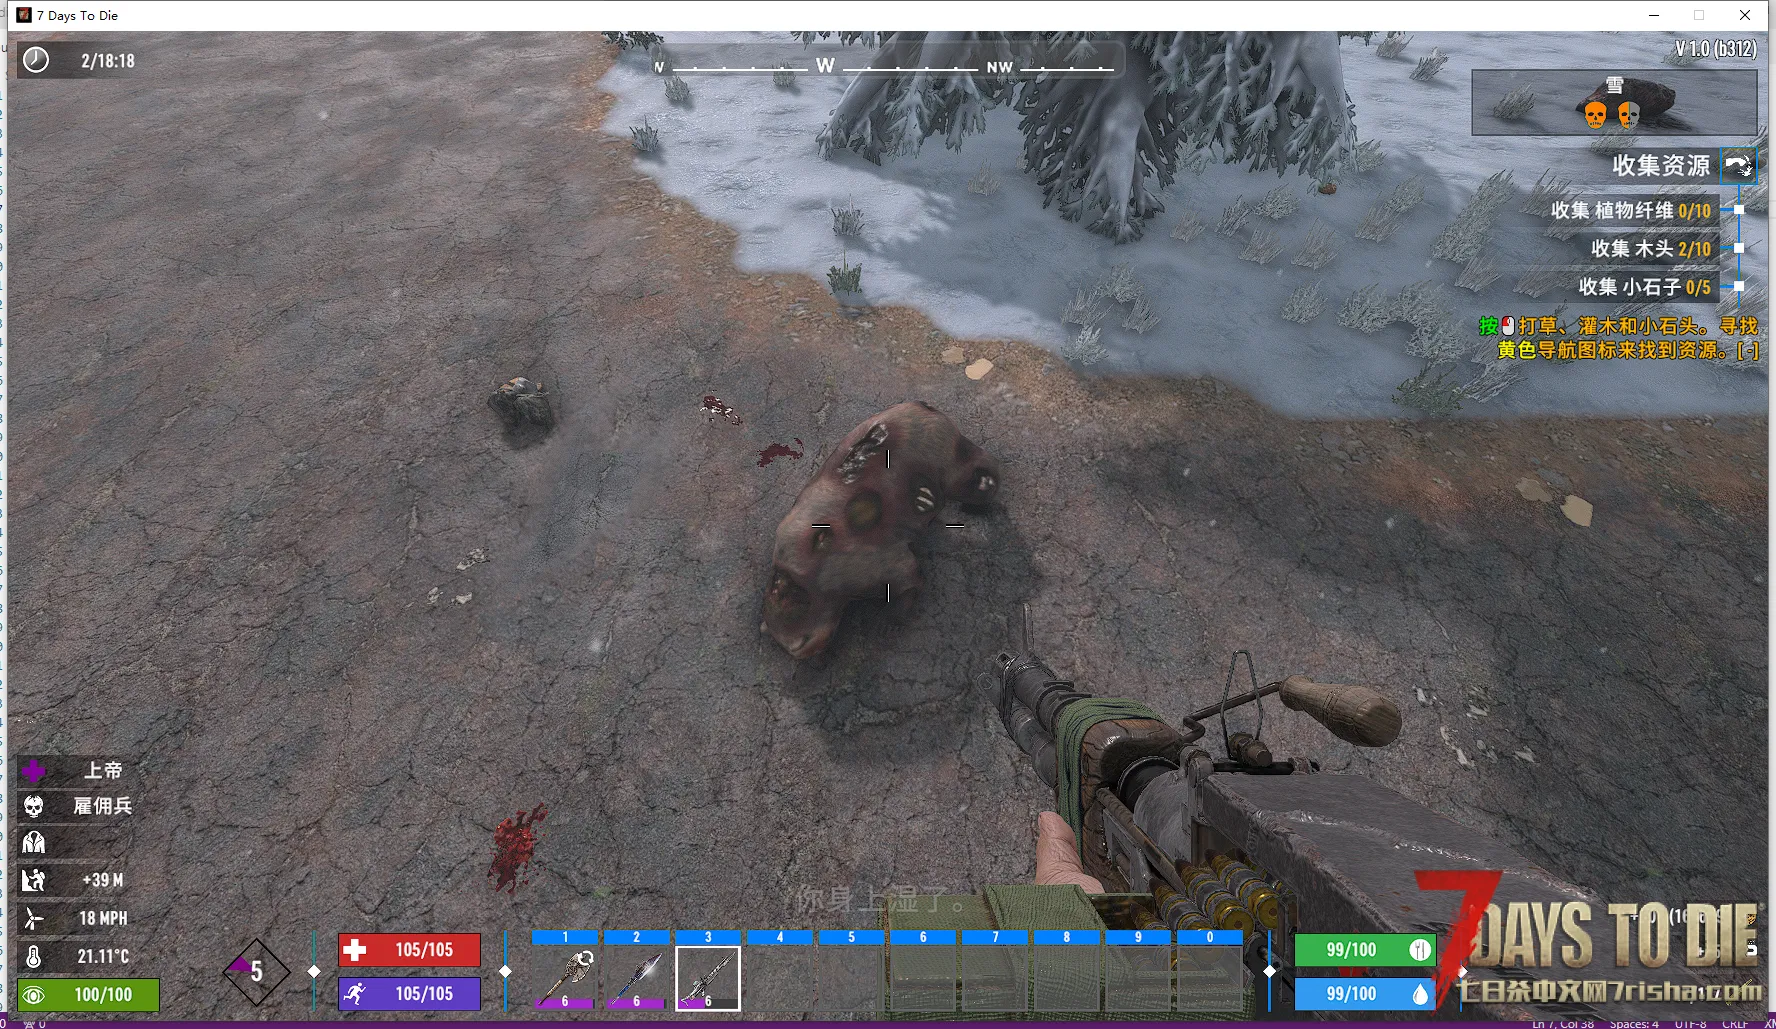Viewport: 1776px width, 1029px height.
Task: Click the purple stamina bar 105/105
Action: (x=409, y=994)
